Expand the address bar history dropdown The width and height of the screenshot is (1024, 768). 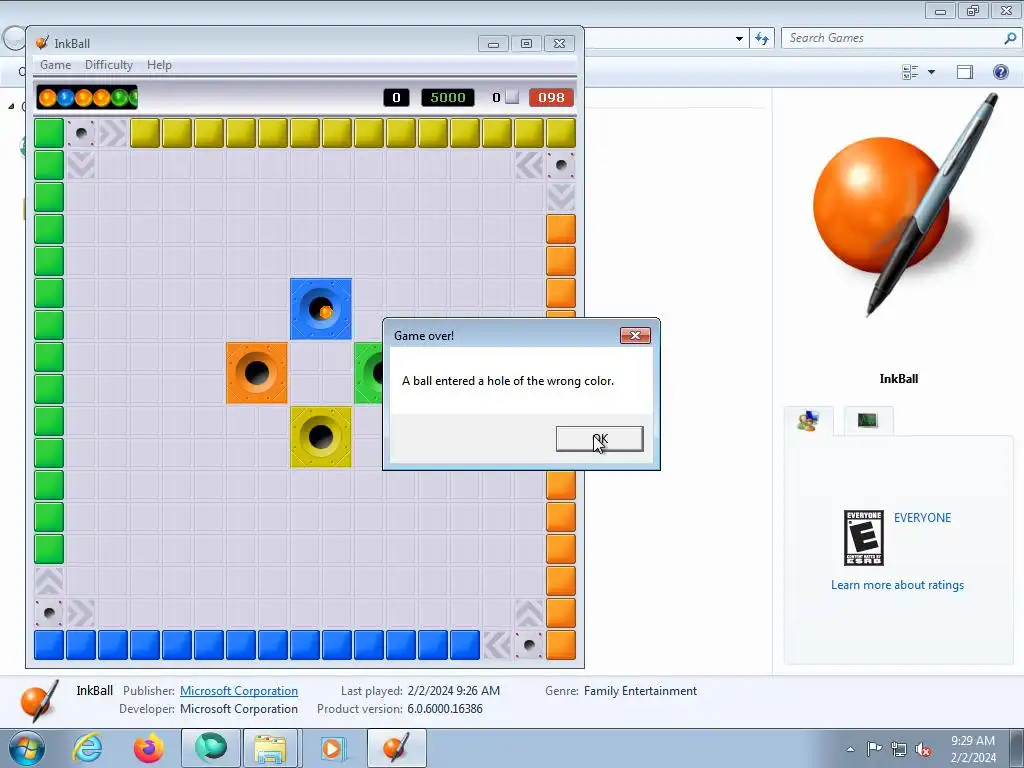coord(739,39)
